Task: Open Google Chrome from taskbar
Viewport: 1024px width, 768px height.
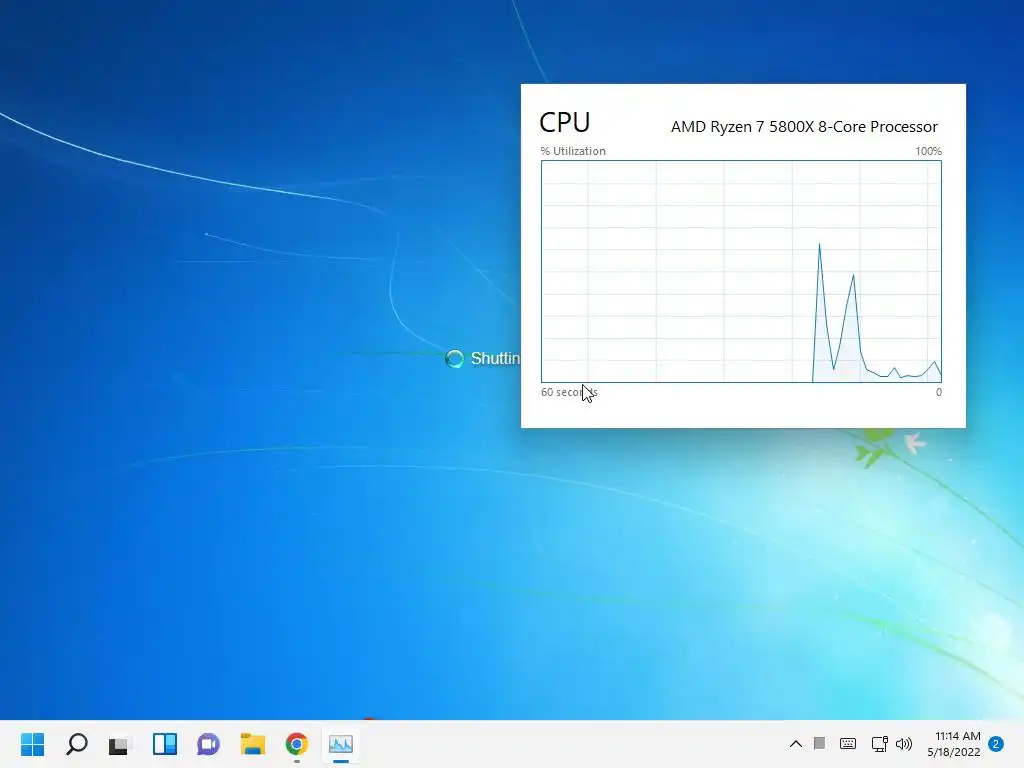Action: [x=296, y=744]
